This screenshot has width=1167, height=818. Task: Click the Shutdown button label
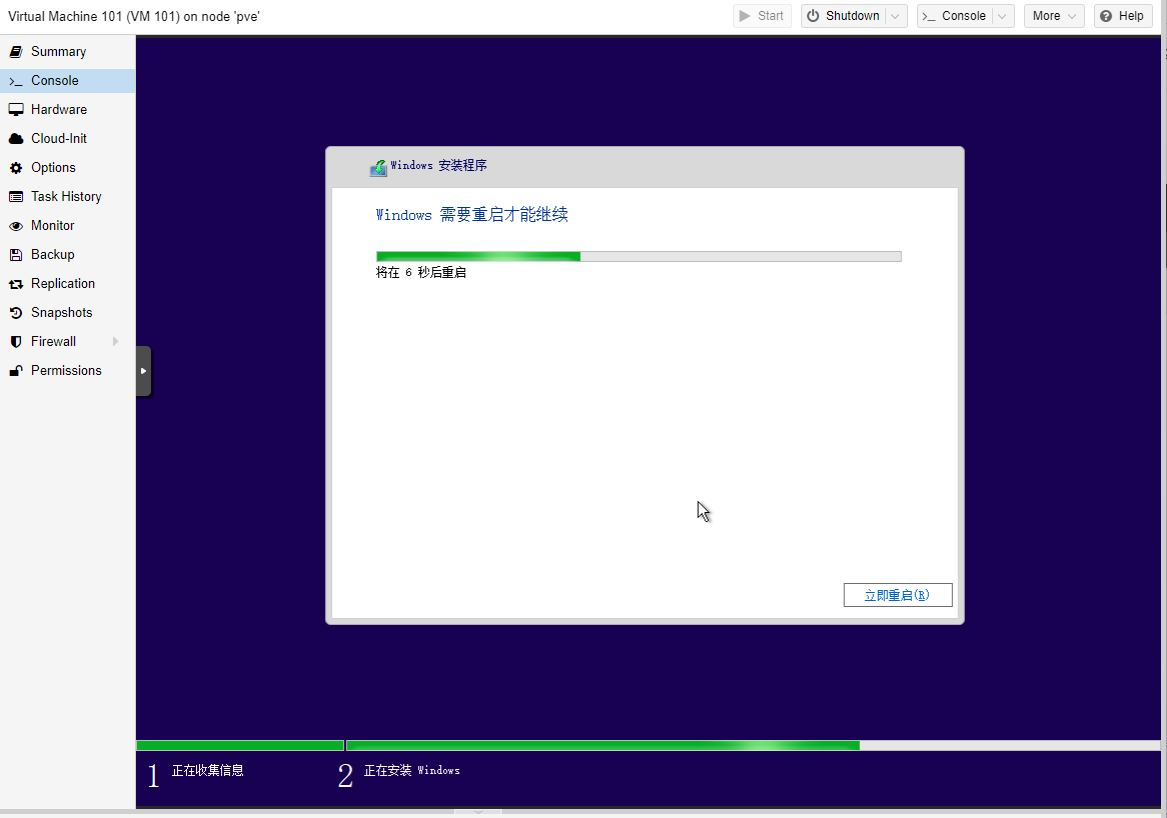tap(852, 16)
